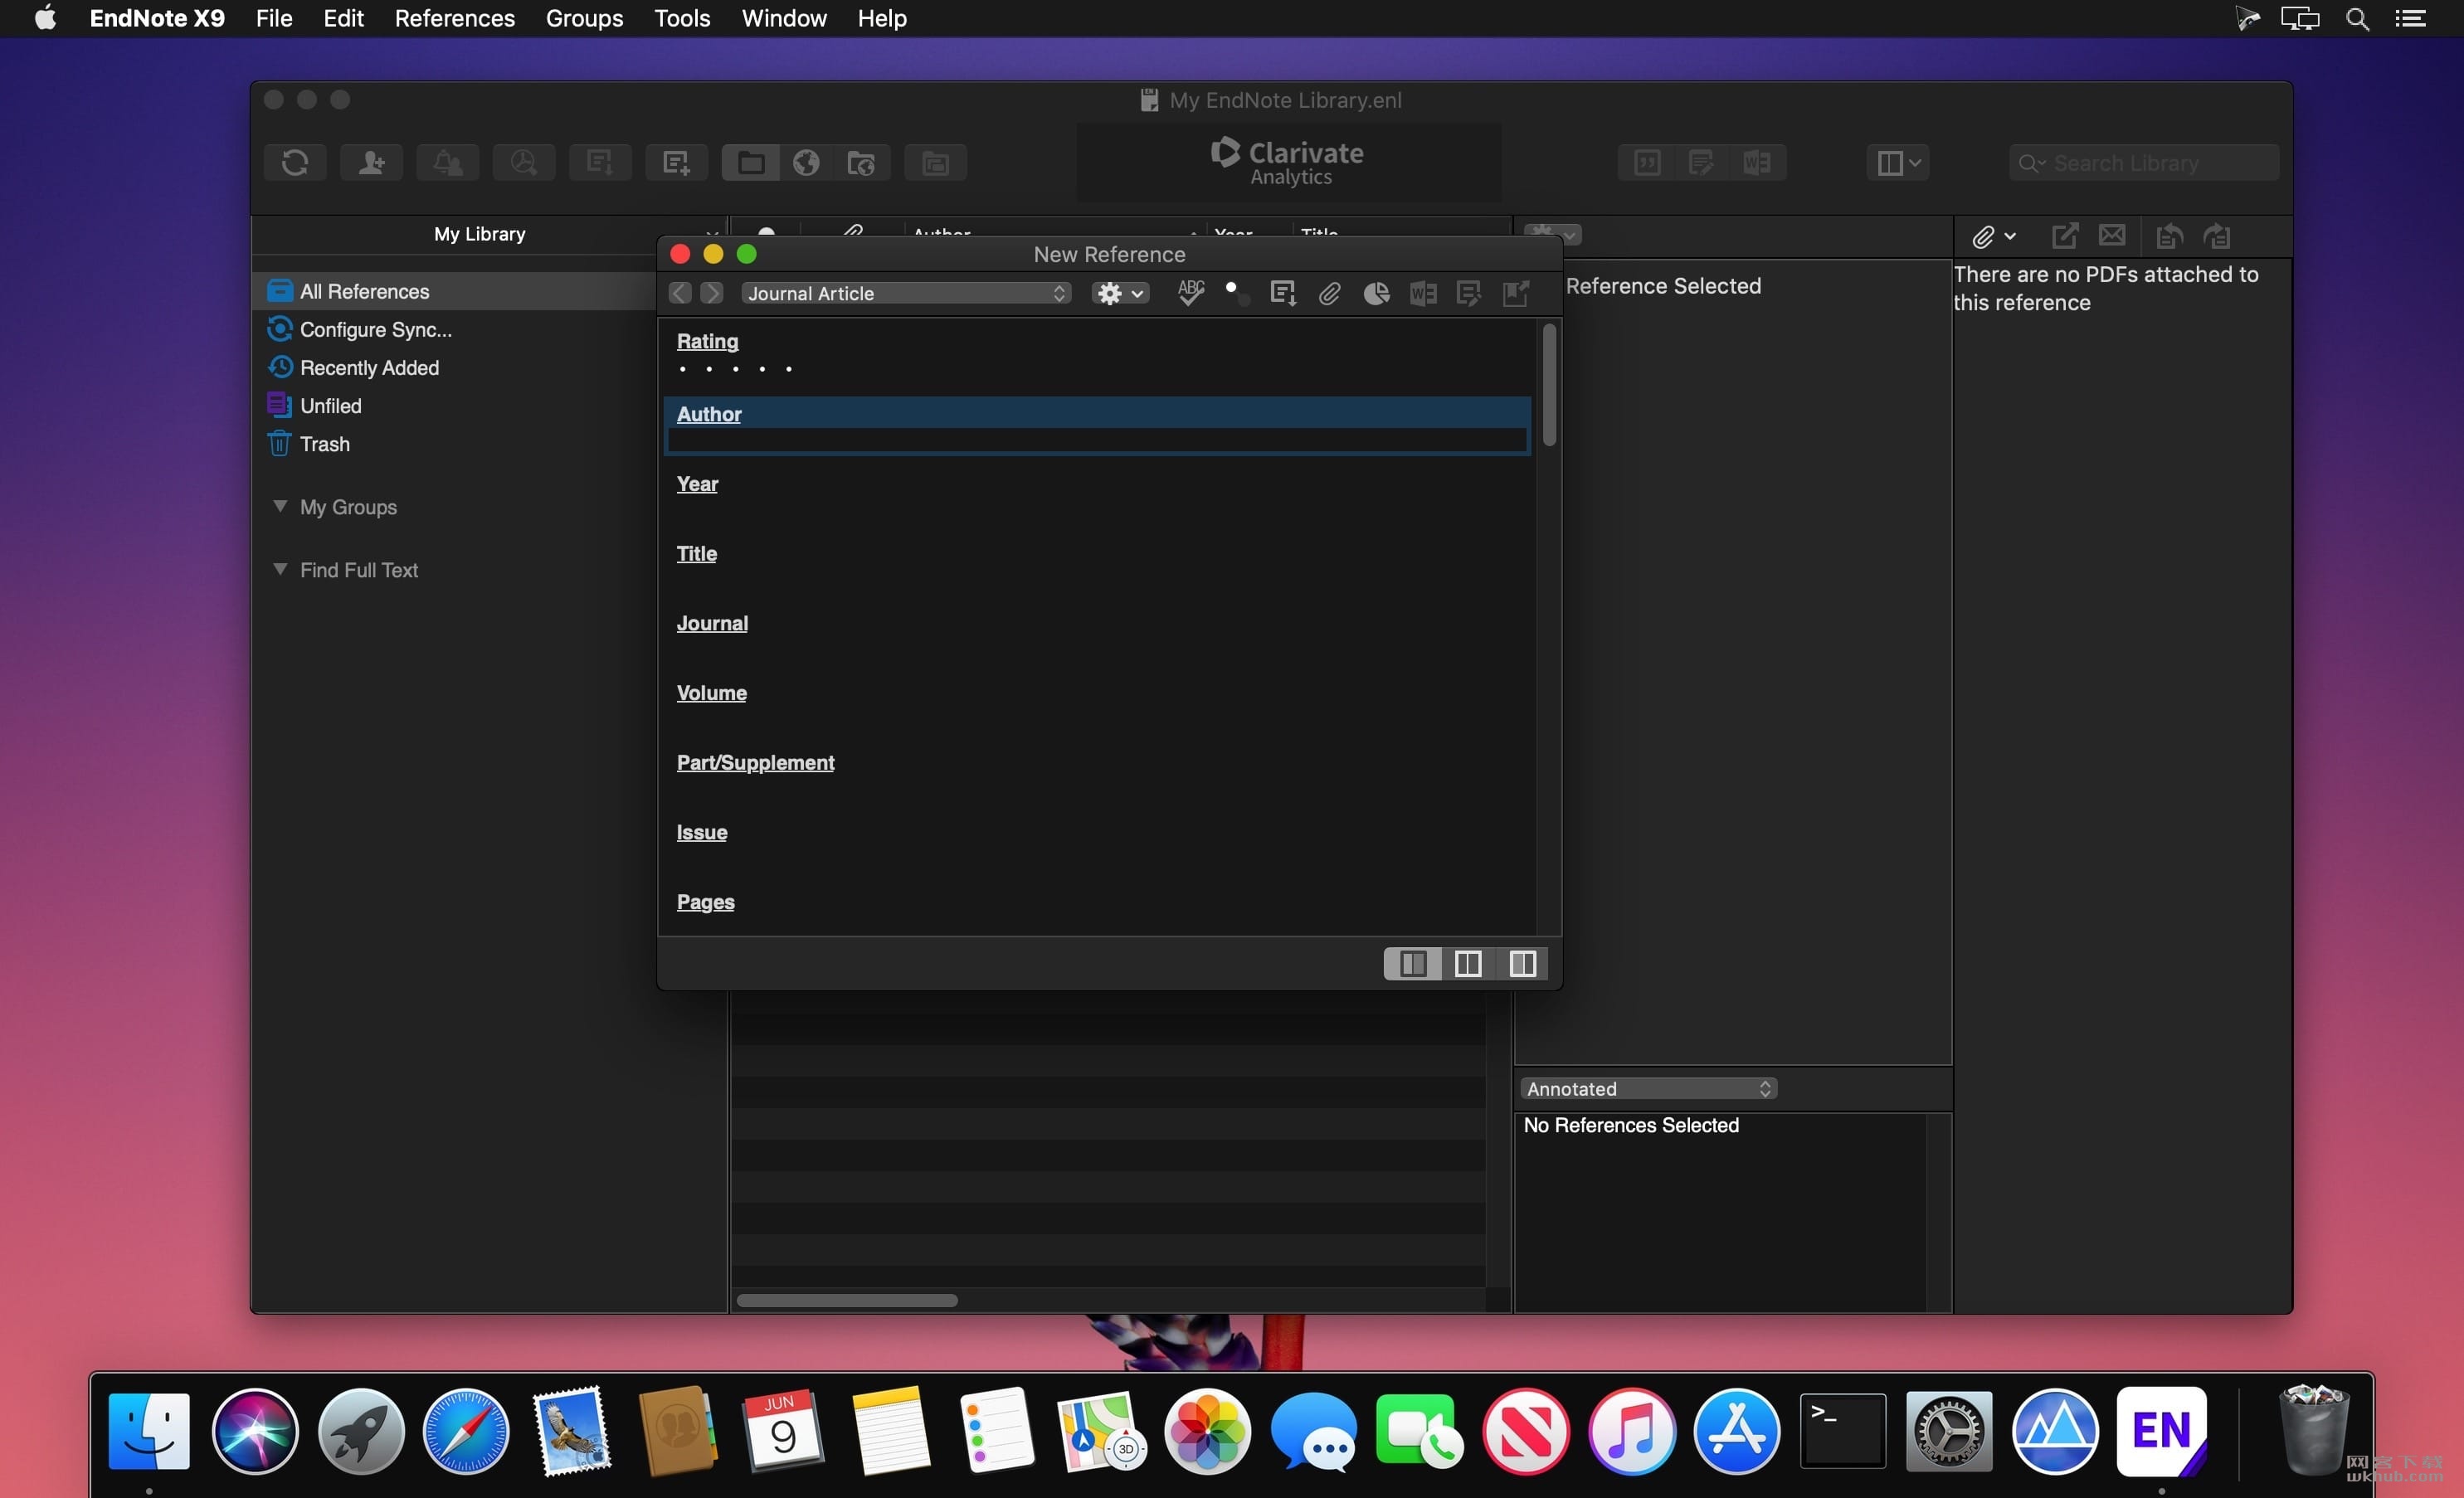Click the Open Library folder stack icon

(936, 162)
